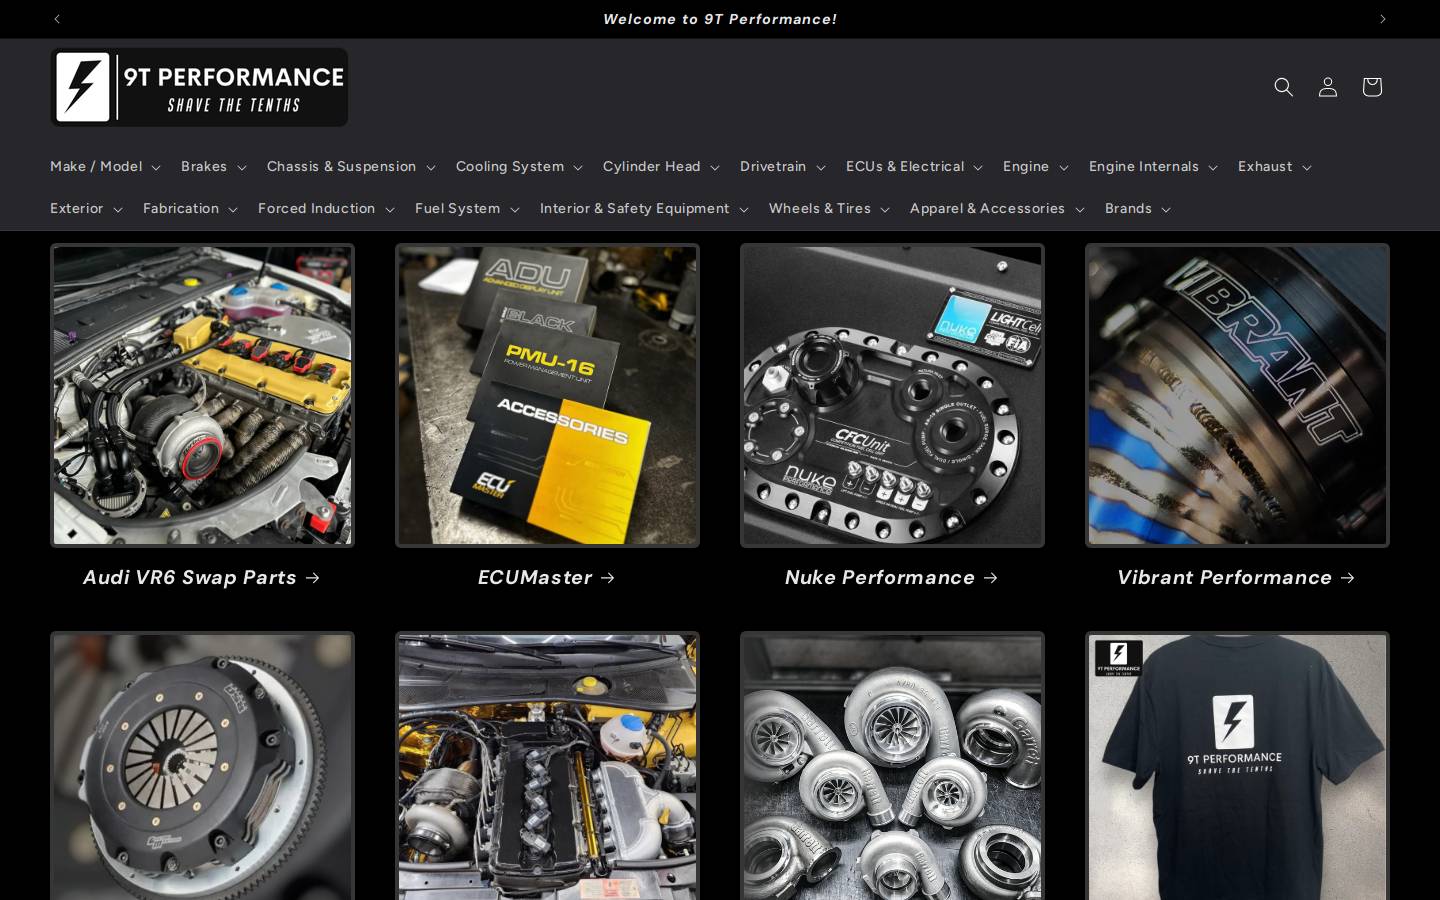Expand the Engine menu
This screenshot has width=1440, height=900.
(x=1035, y=167)
